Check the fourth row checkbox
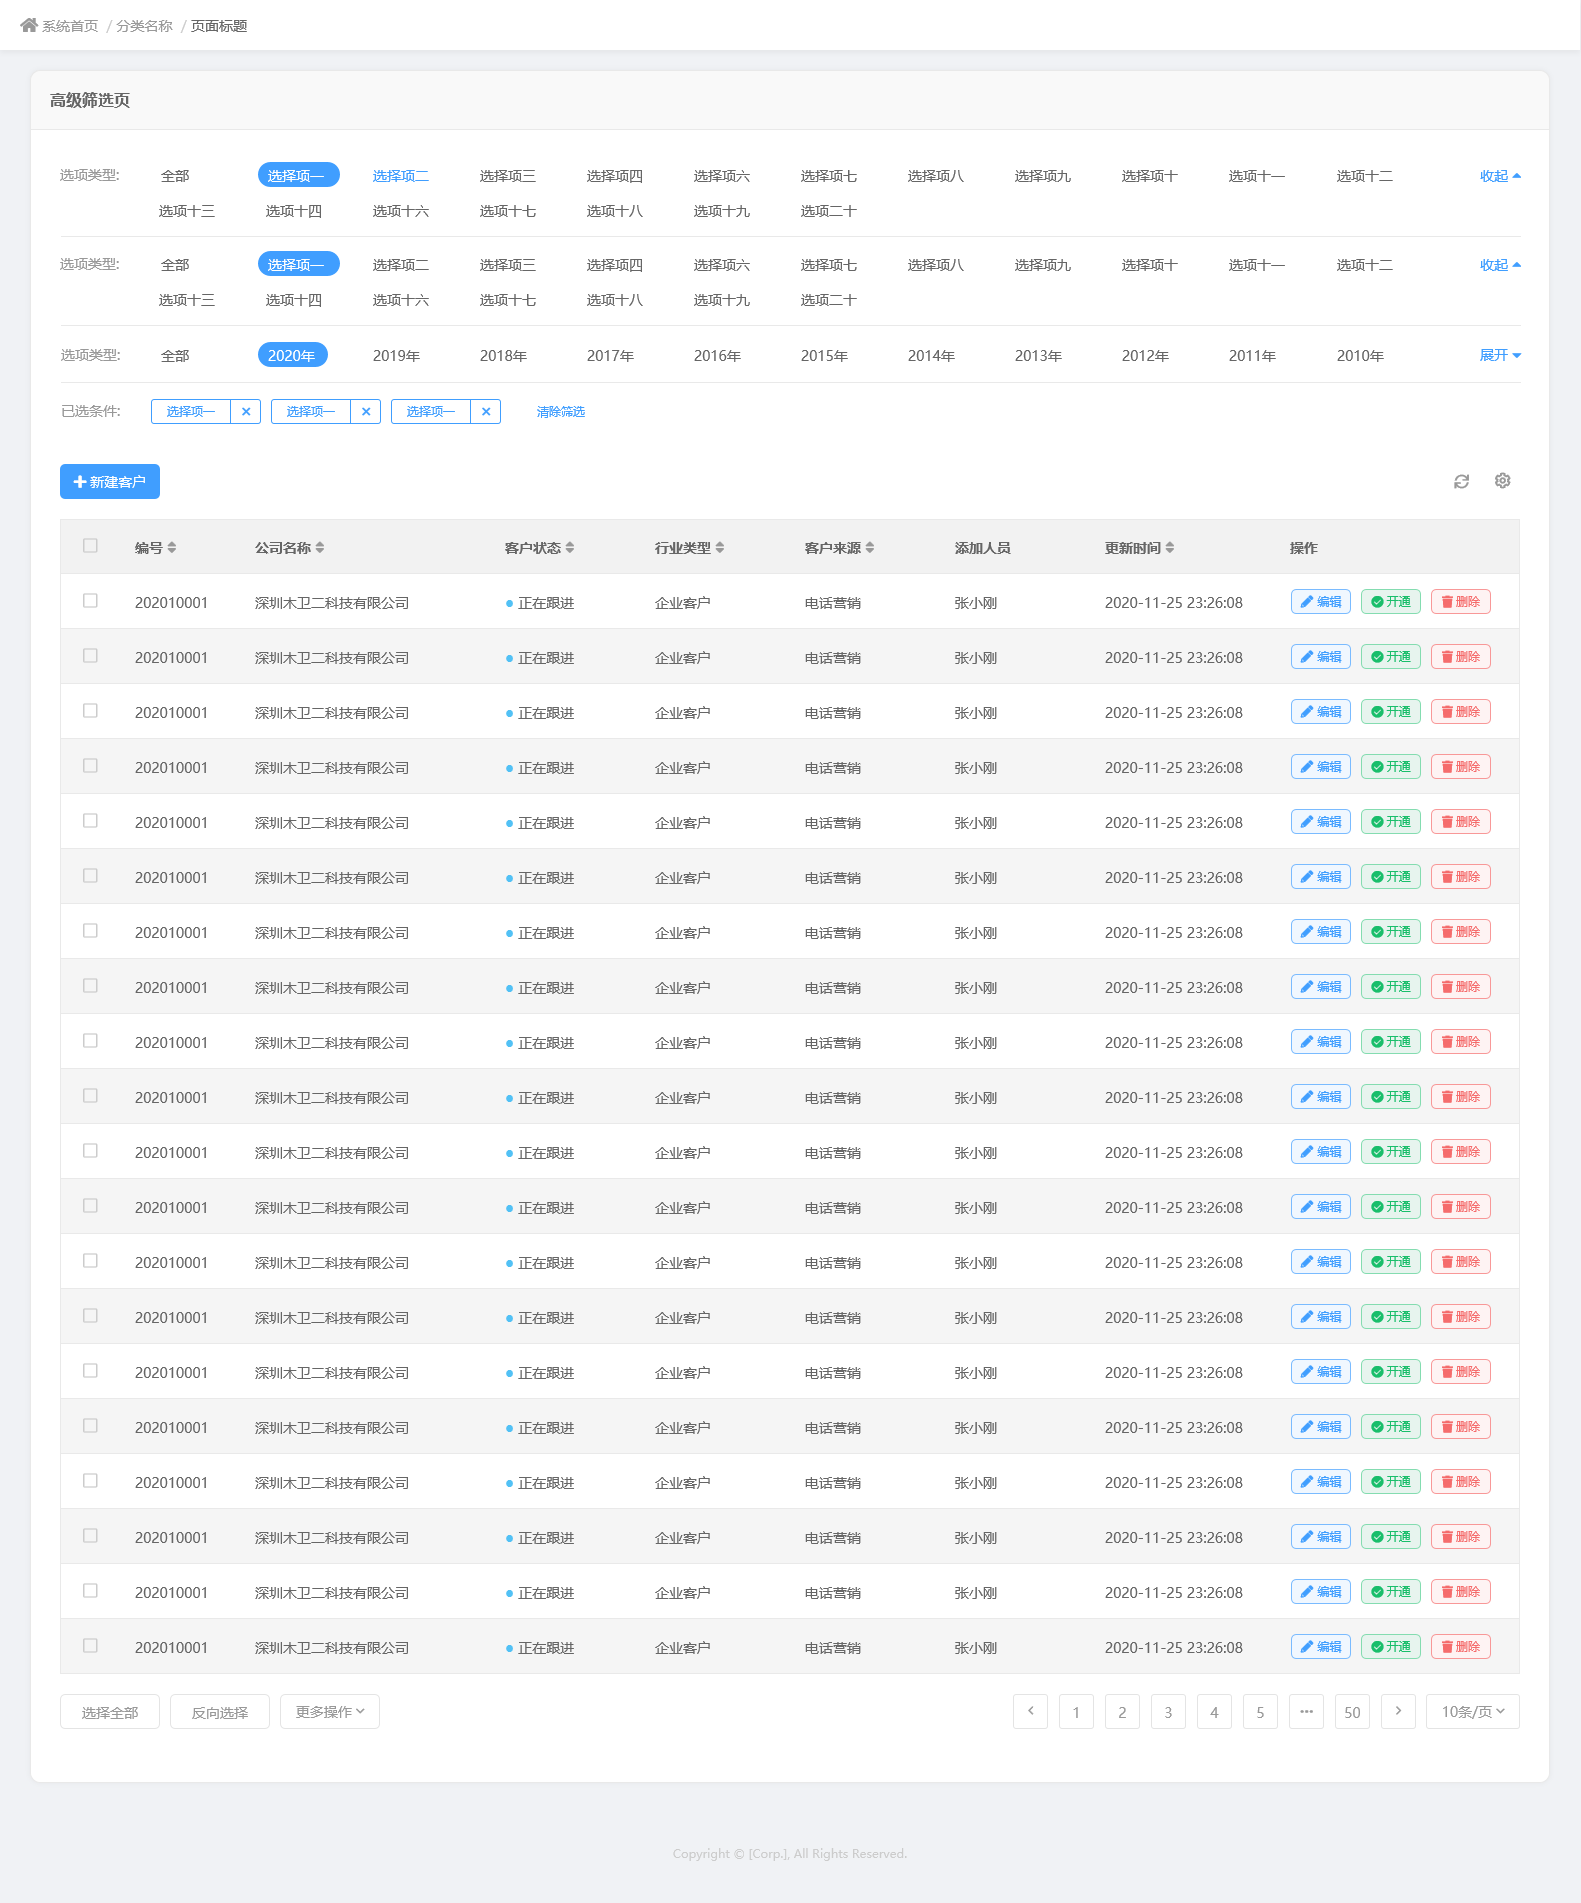The width and height of the screenshot is (1581, 1903). 90,766
